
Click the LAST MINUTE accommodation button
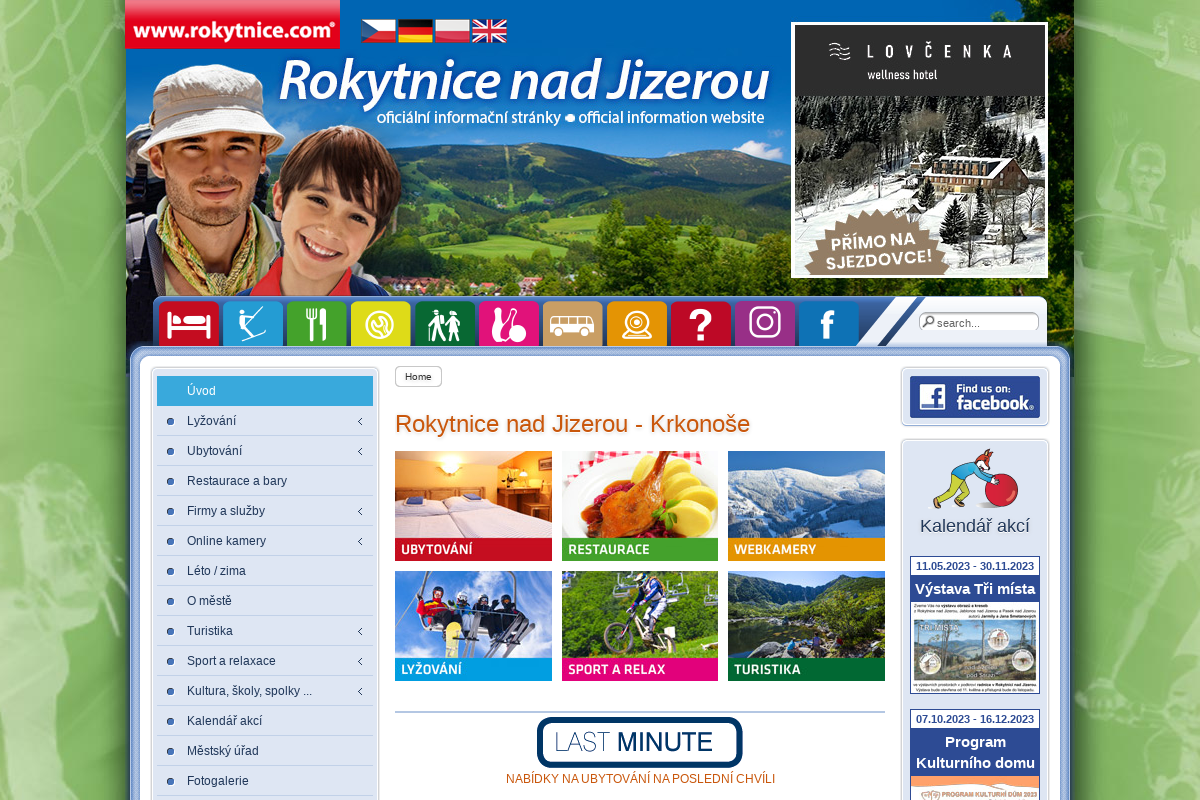(640, 743)
